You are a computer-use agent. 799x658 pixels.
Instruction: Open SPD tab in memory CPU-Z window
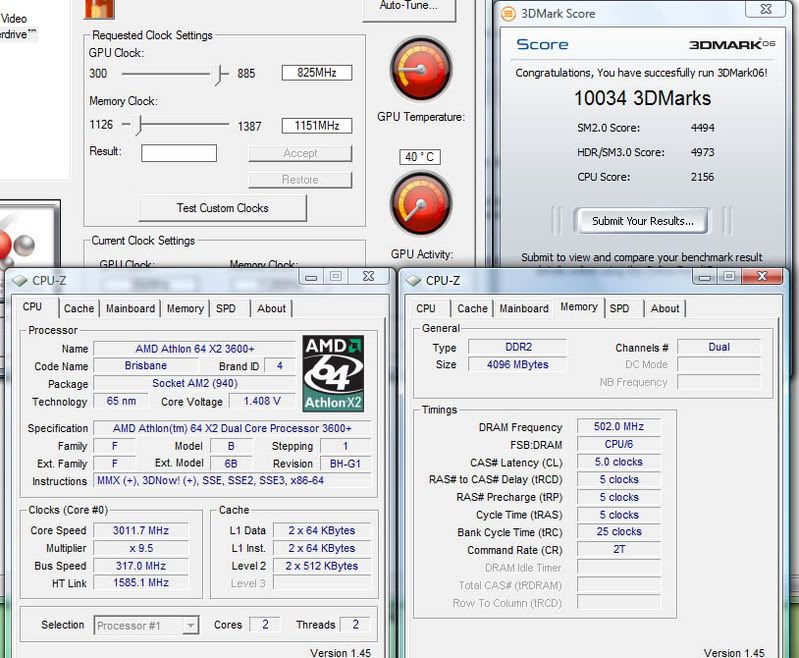(x=620, y=309)
